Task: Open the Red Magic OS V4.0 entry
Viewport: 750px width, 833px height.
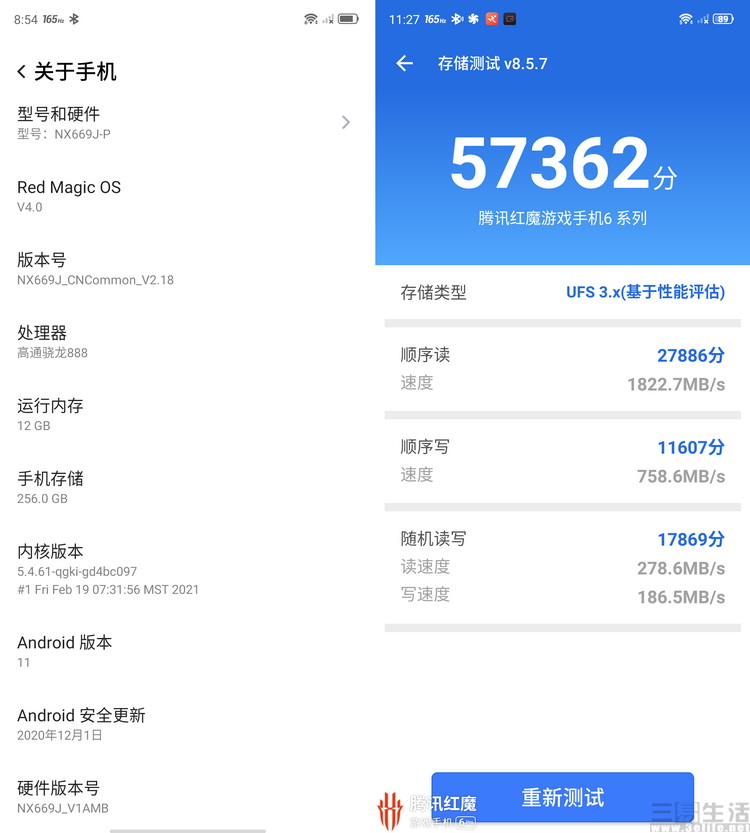Action: point(188,196)
